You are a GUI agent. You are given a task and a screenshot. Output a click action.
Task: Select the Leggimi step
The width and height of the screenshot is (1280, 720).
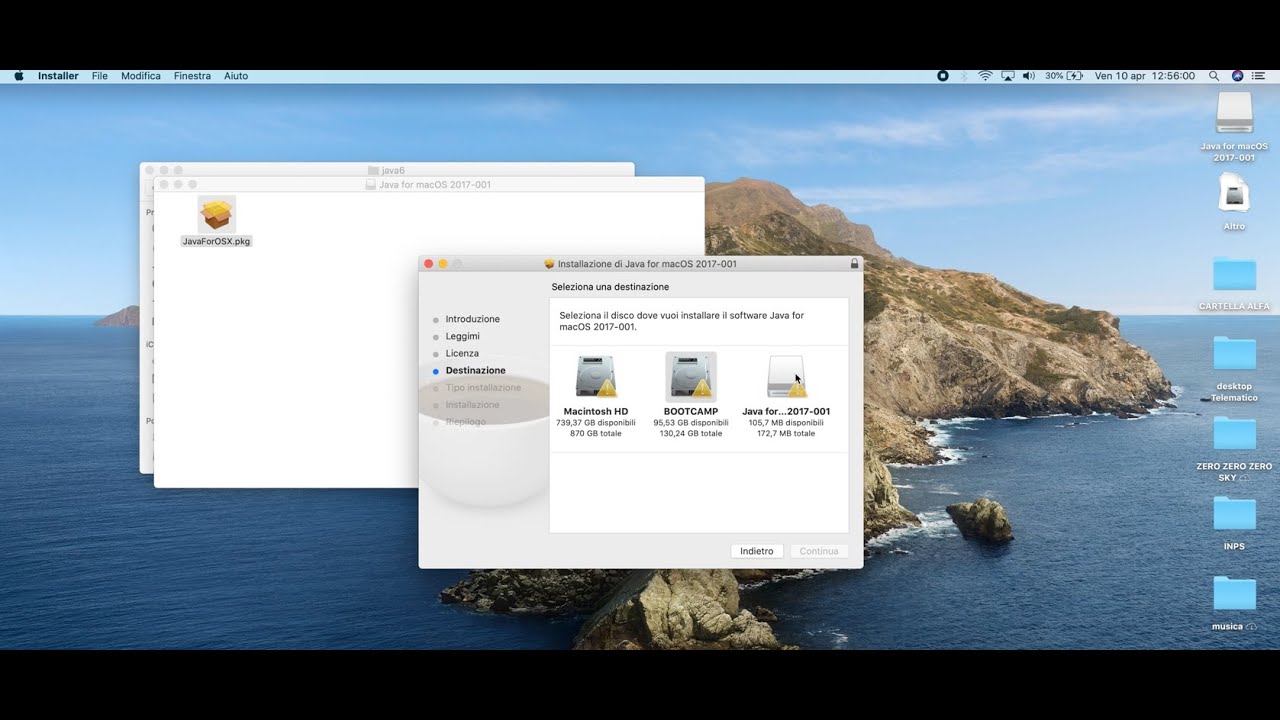(462, 336)
